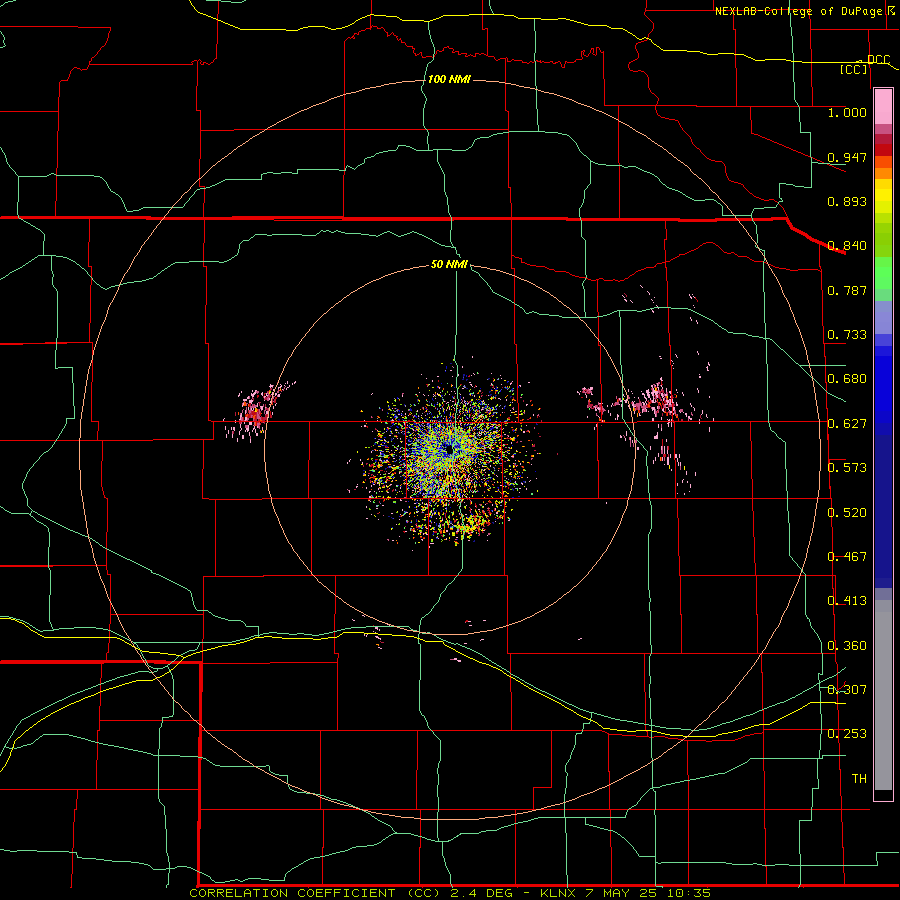
Task: Select the 0.840 legend value
Action: (x=847, y=246)
